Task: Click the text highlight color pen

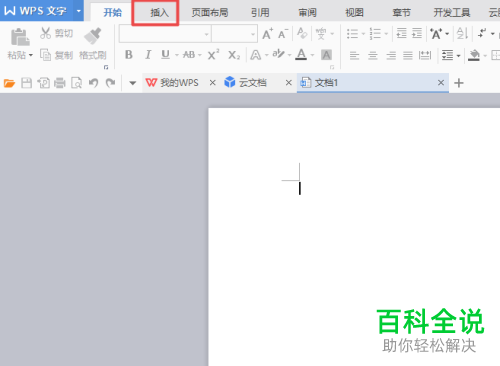Action: [279, 54]
